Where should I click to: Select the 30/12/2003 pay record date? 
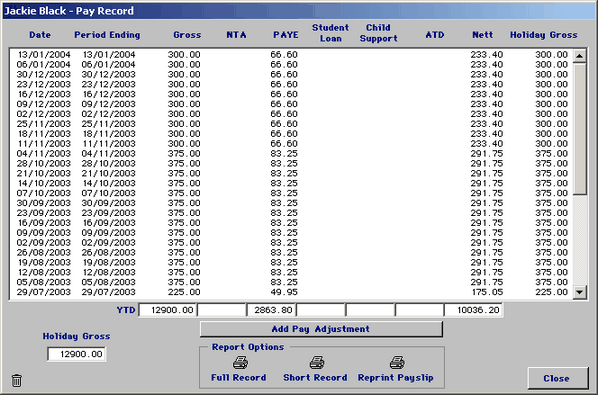pos(44,74)
